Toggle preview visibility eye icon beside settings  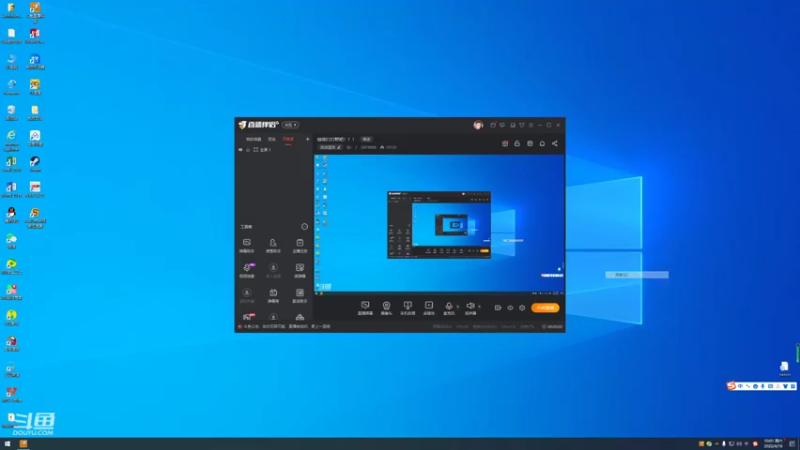pyautogui.click(x=510, y=308)
